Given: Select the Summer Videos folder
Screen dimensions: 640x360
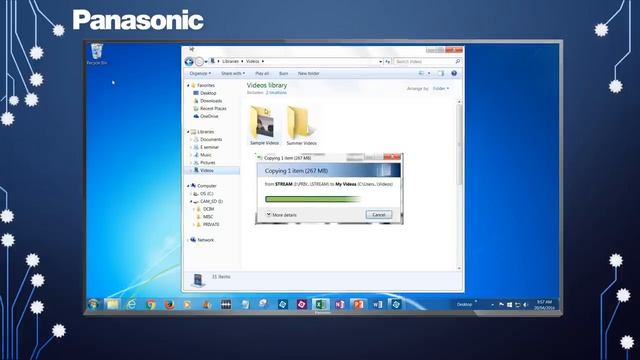Looking at the screenshot, I should tap(301, 126).
